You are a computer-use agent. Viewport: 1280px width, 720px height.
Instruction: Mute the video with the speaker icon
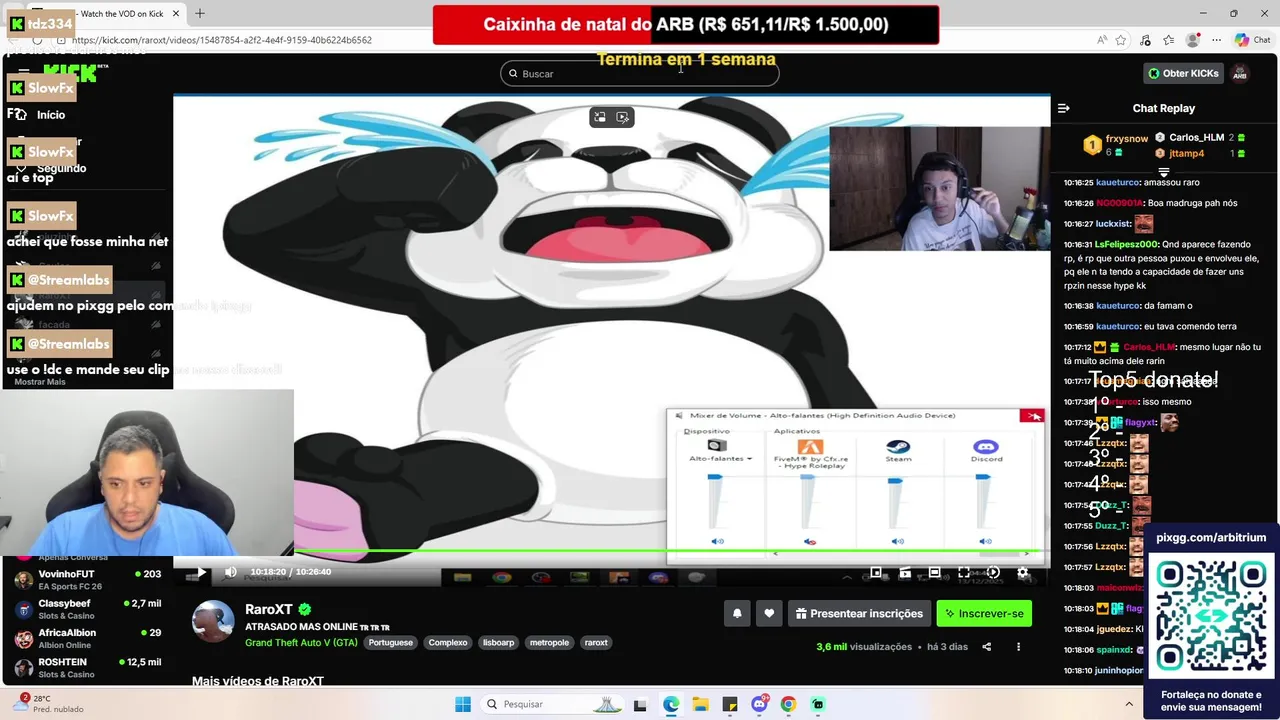click(231, 572)
